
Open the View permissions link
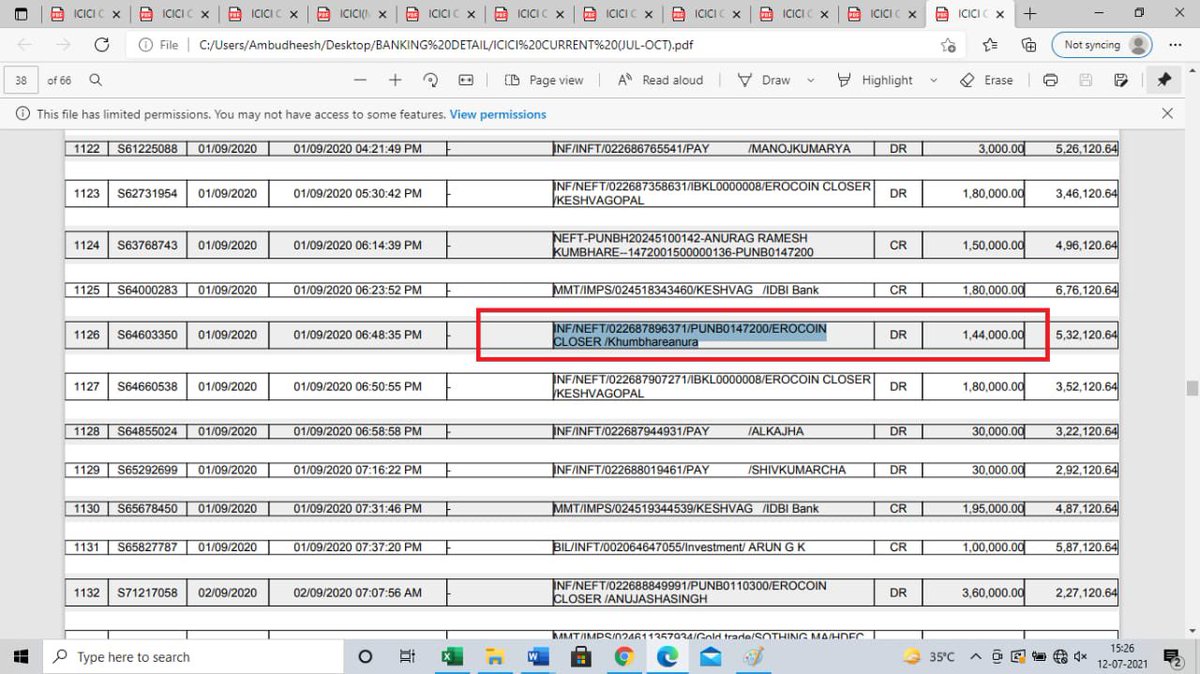pos(498,115)
